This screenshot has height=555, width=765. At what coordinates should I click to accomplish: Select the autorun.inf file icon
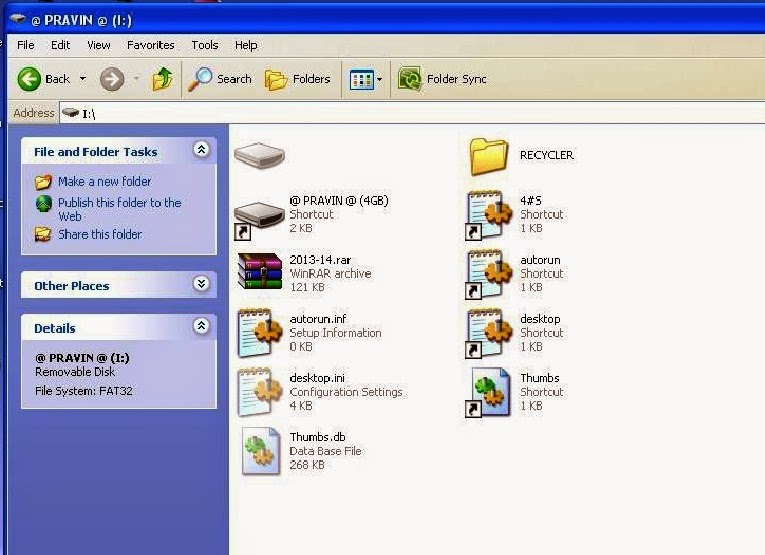point(260,333)
